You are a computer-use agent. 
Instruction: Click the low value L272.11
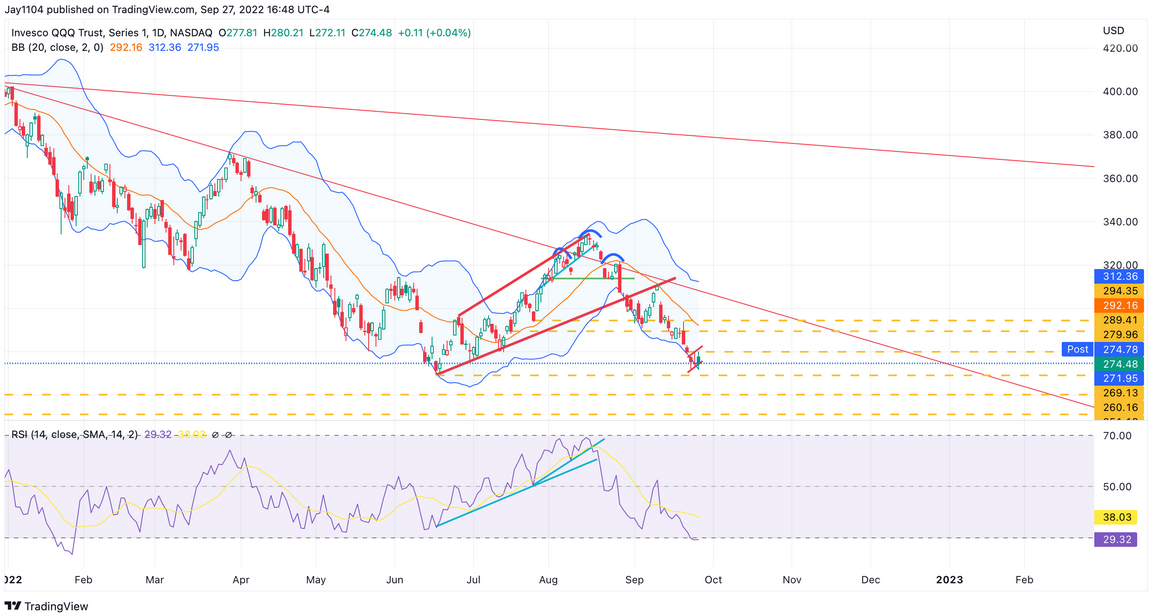point(327,33)
